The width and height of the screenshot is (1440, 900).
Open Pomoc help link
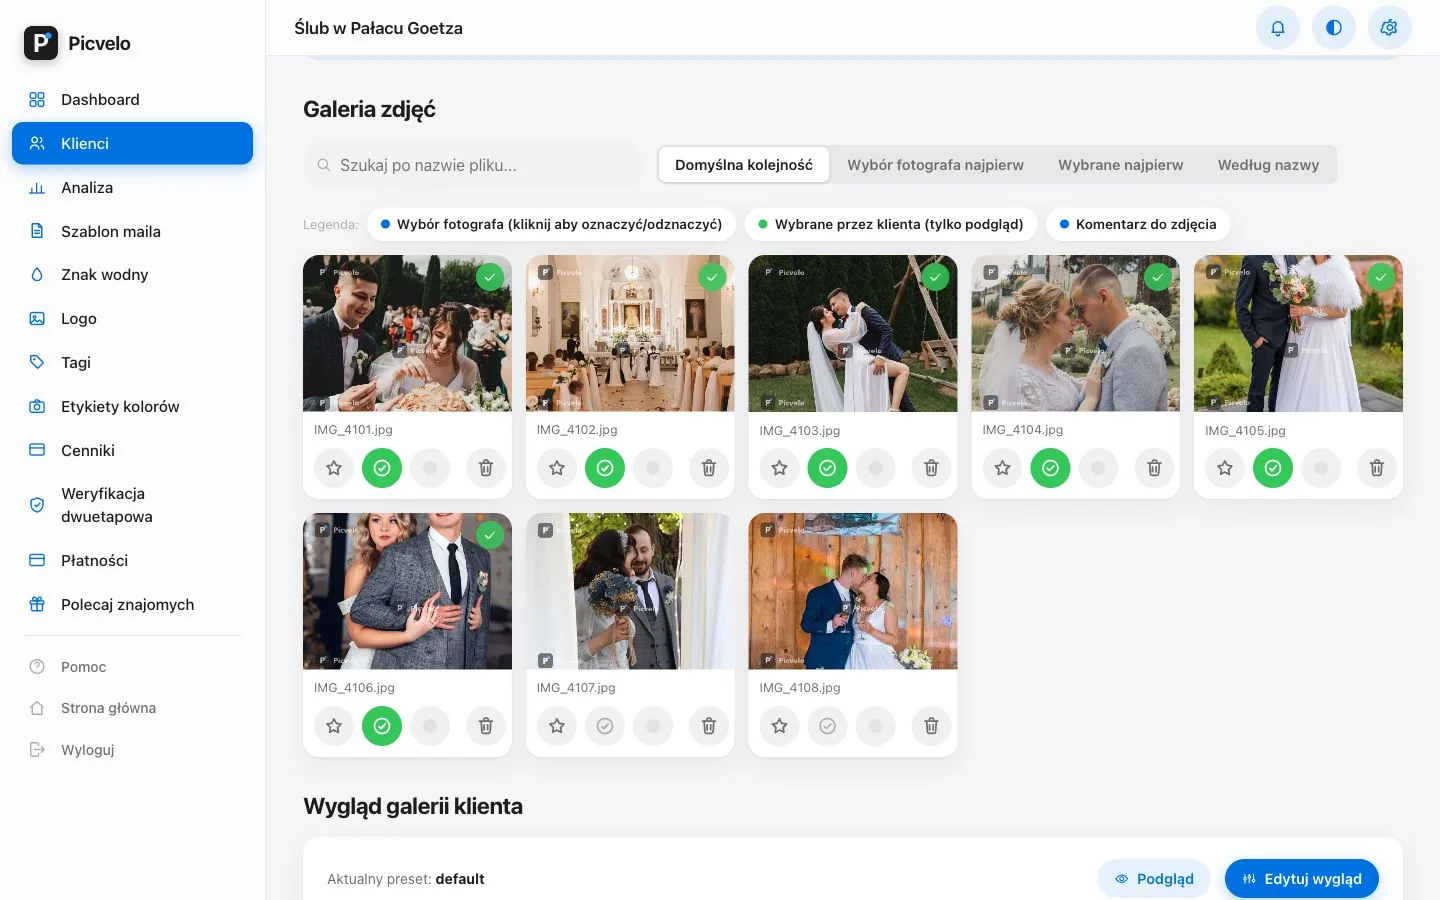(x=132, y=667)
